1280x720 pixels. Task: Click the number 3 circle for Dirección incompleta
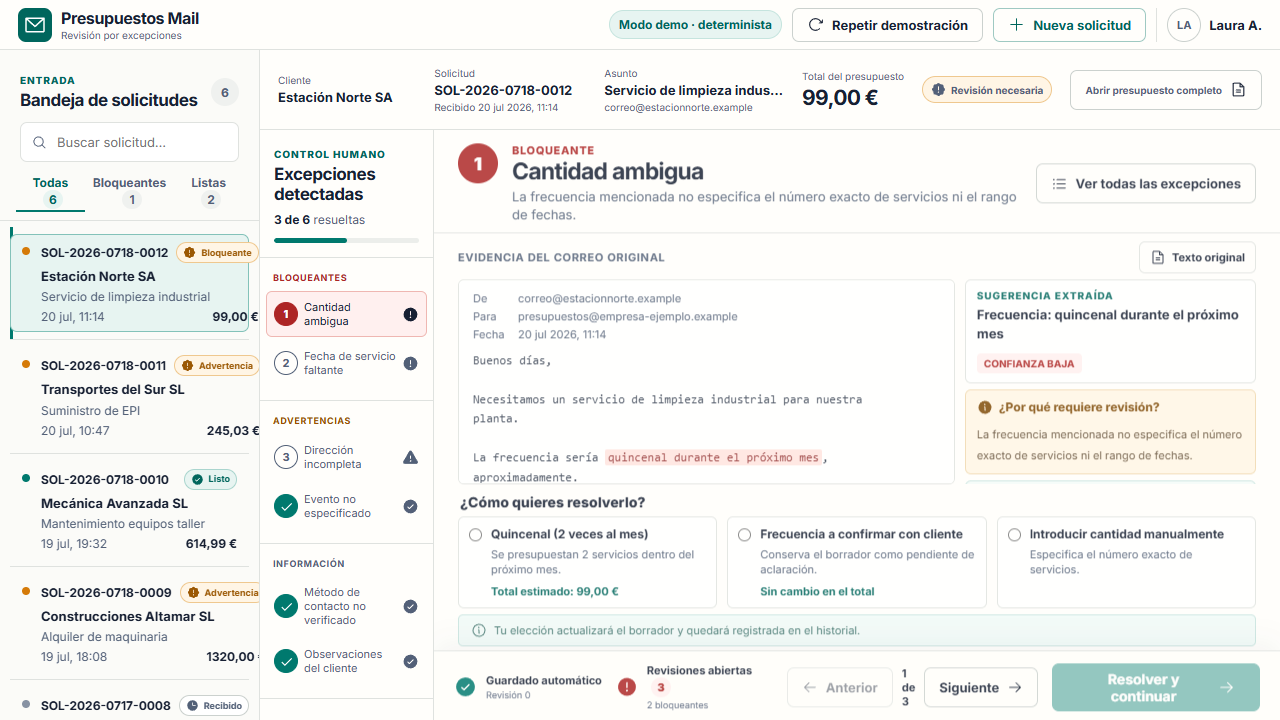pyautogui.click(x=286, y=457)
